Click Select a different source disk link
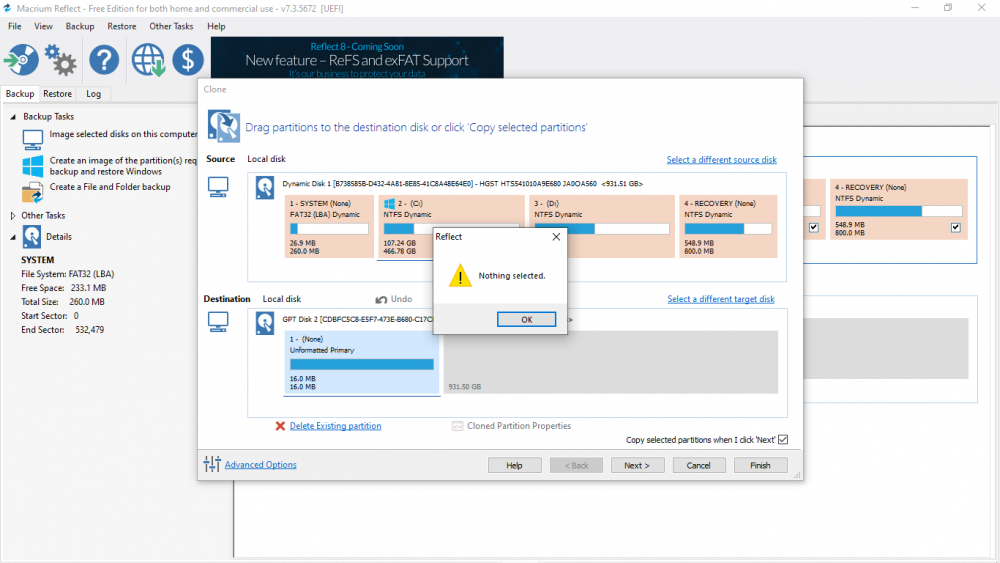1000x563 pixels. (x=721, y=159)
